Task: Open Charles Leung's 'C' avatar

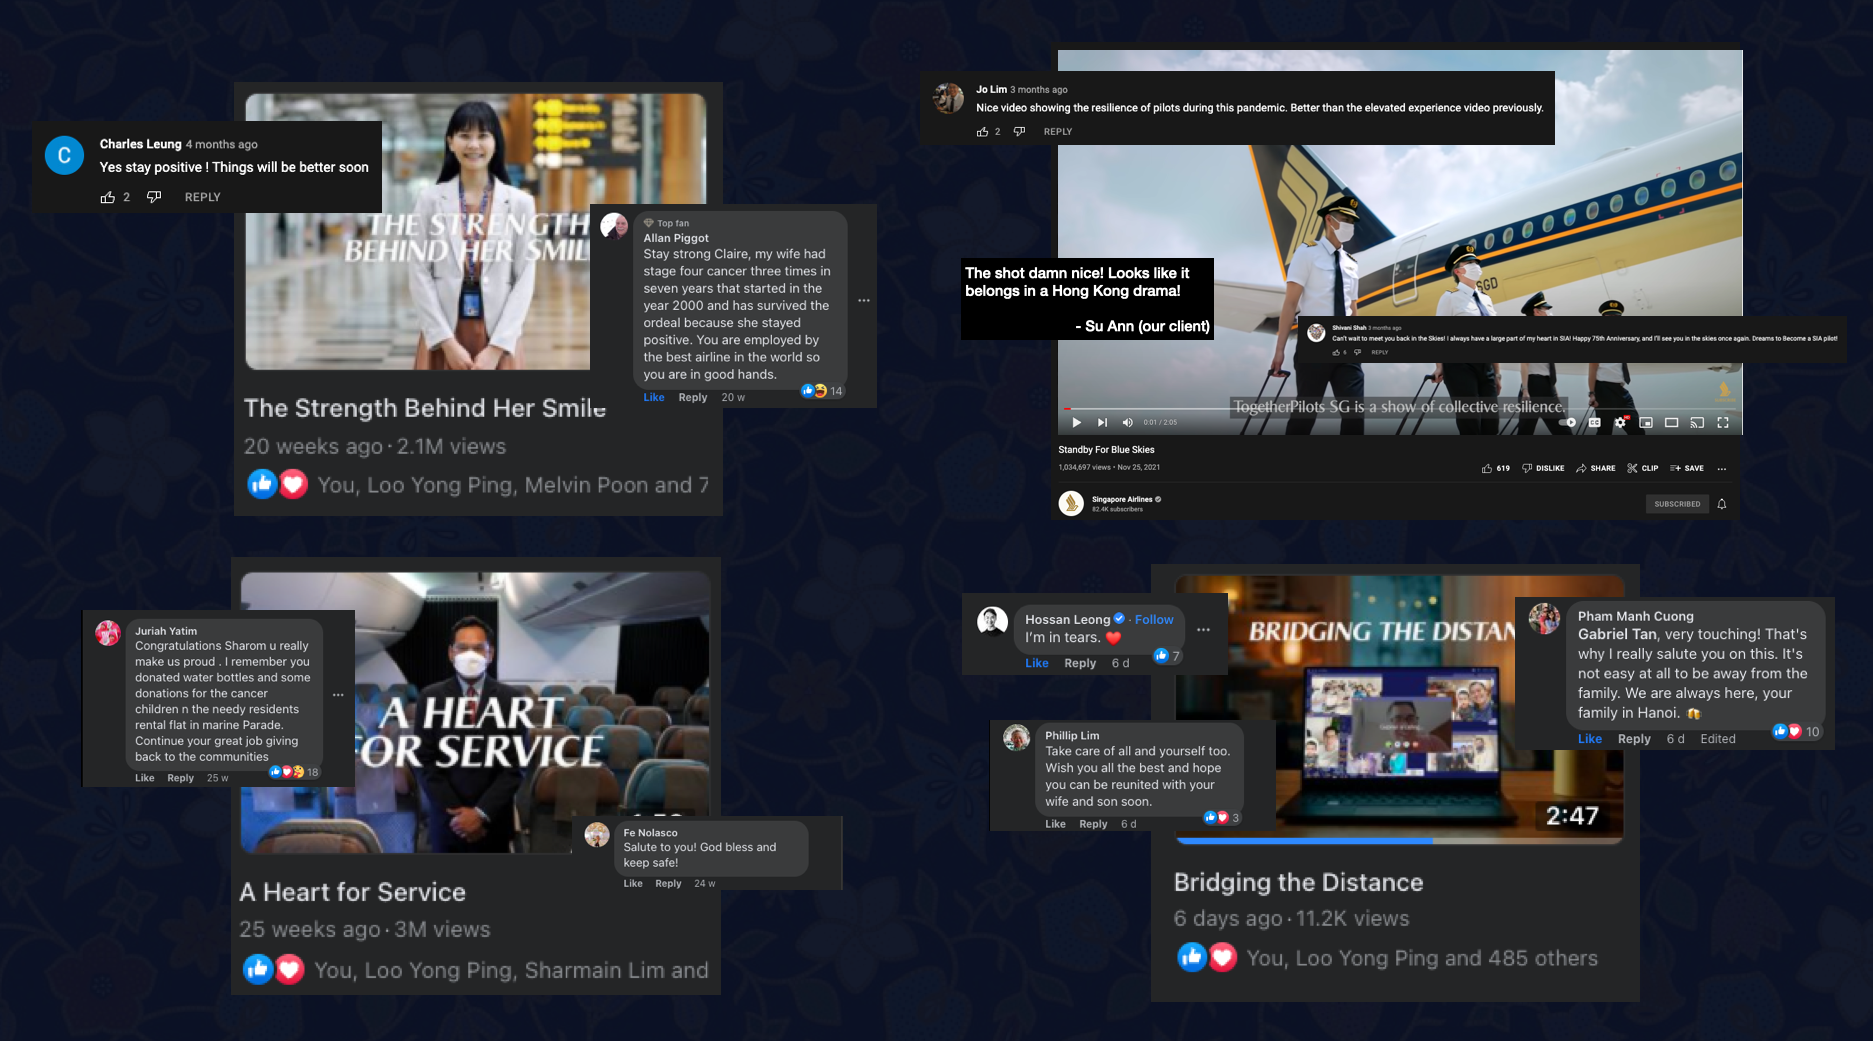Action: tap(64, 155)
